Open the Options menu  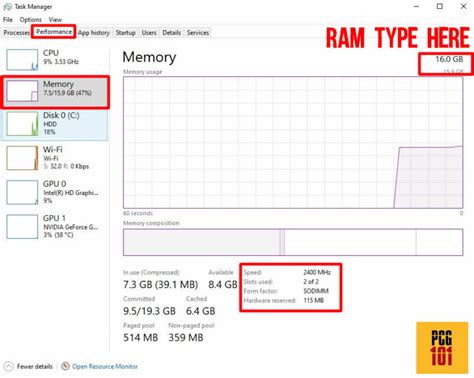point(31,20)
